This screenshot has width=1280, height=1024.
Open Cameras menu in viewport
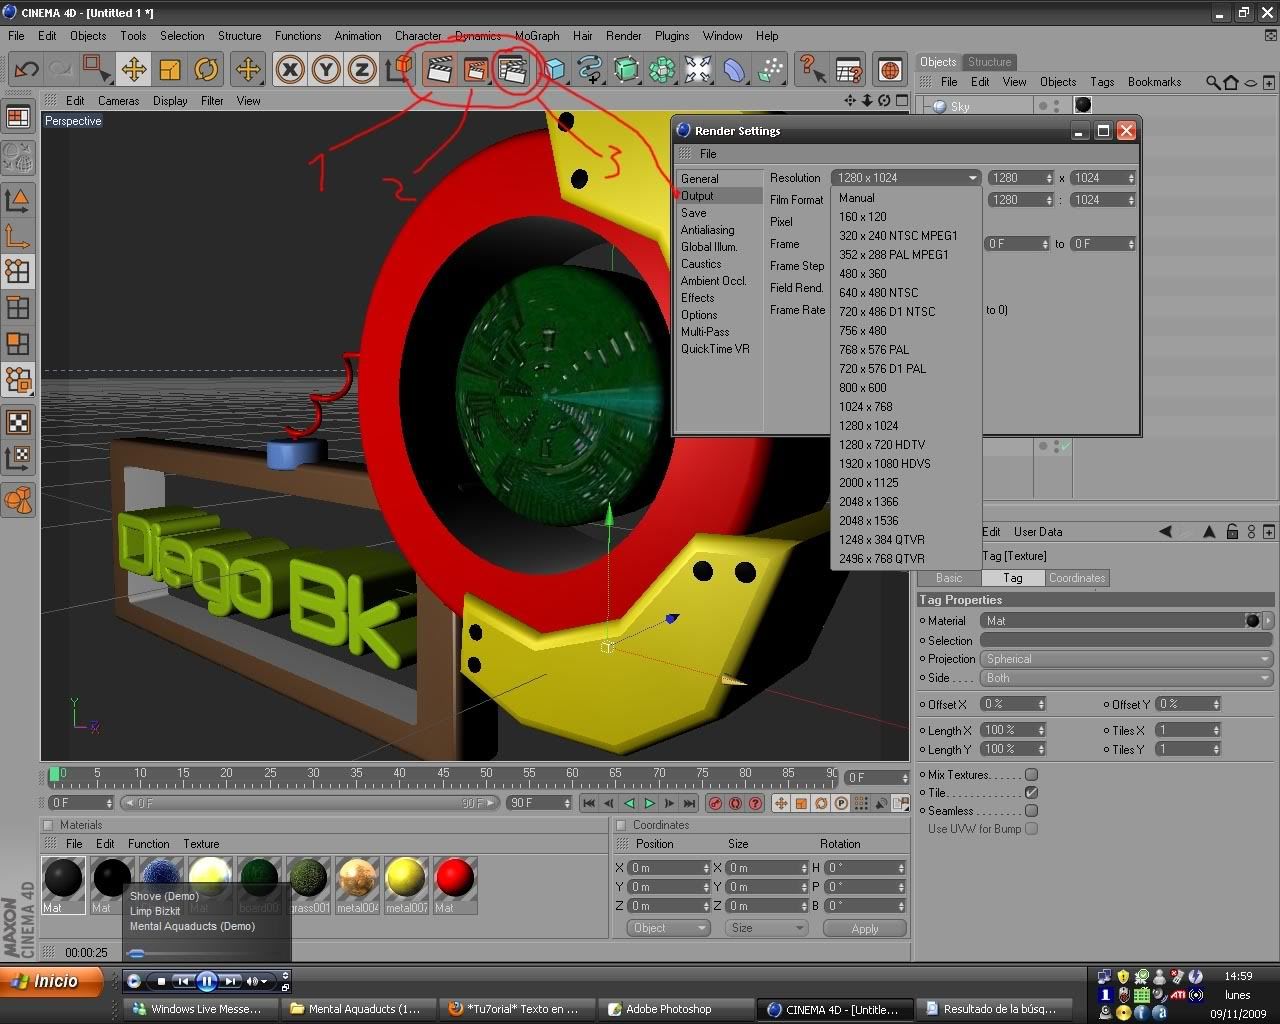pos(118,101)
